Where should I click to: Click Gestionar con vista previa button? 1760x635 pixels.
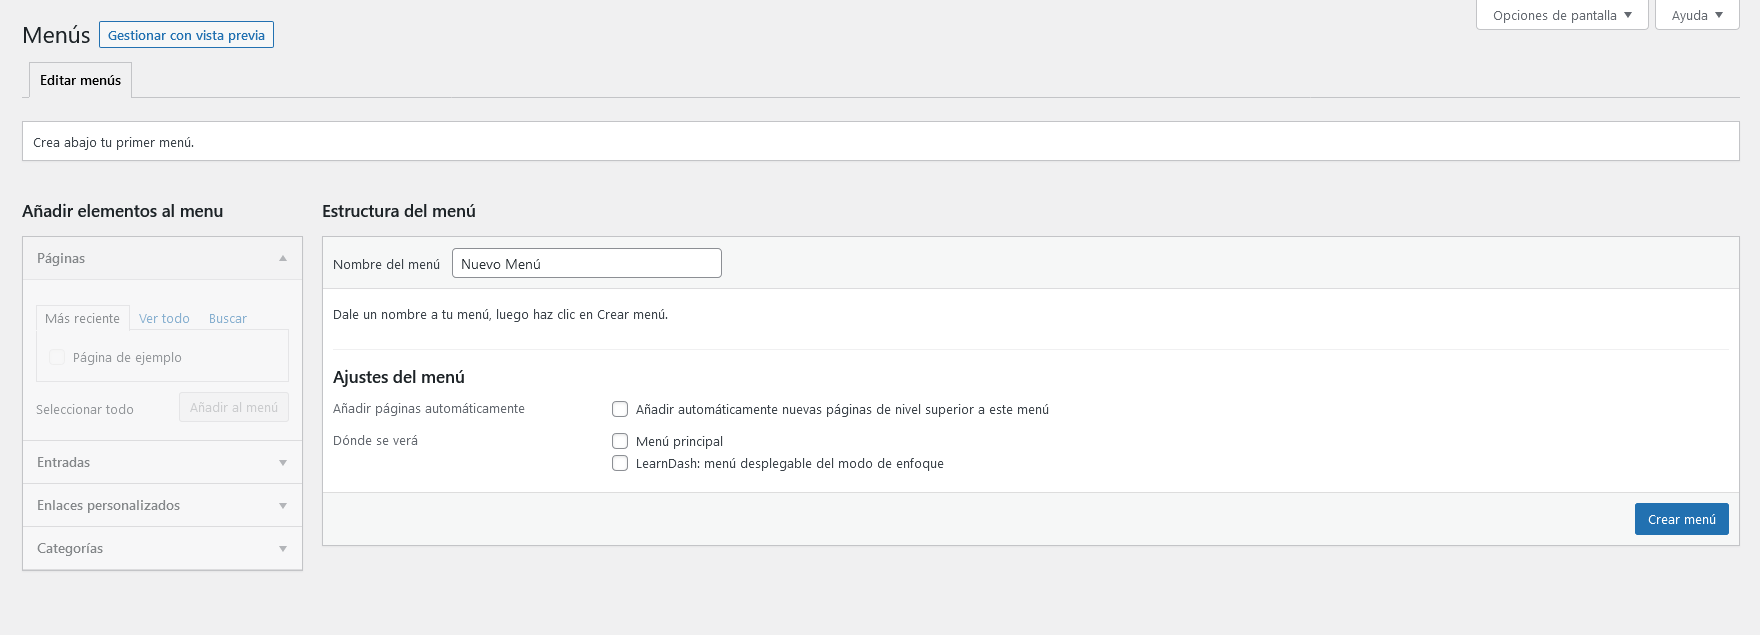click(x=186, y=35)
